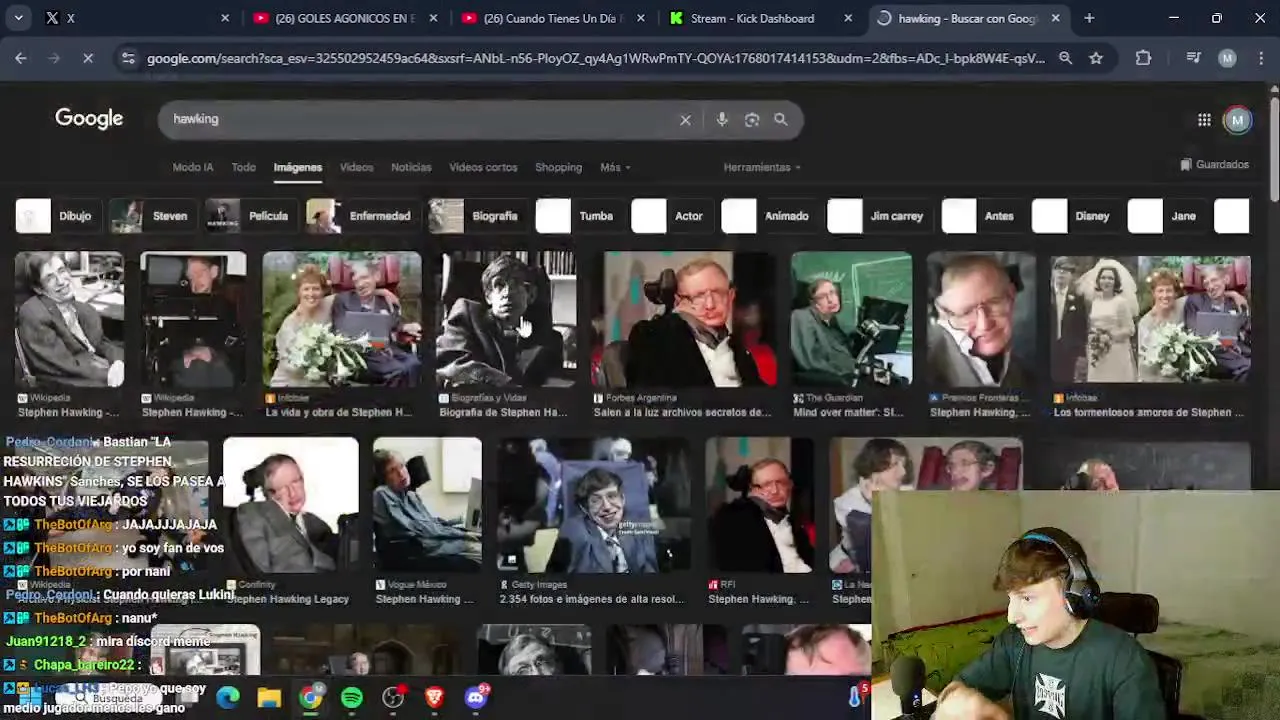Start voice search with the microphone icon
This screenshot has height=720, width=1280.
(x=722, y=120)
